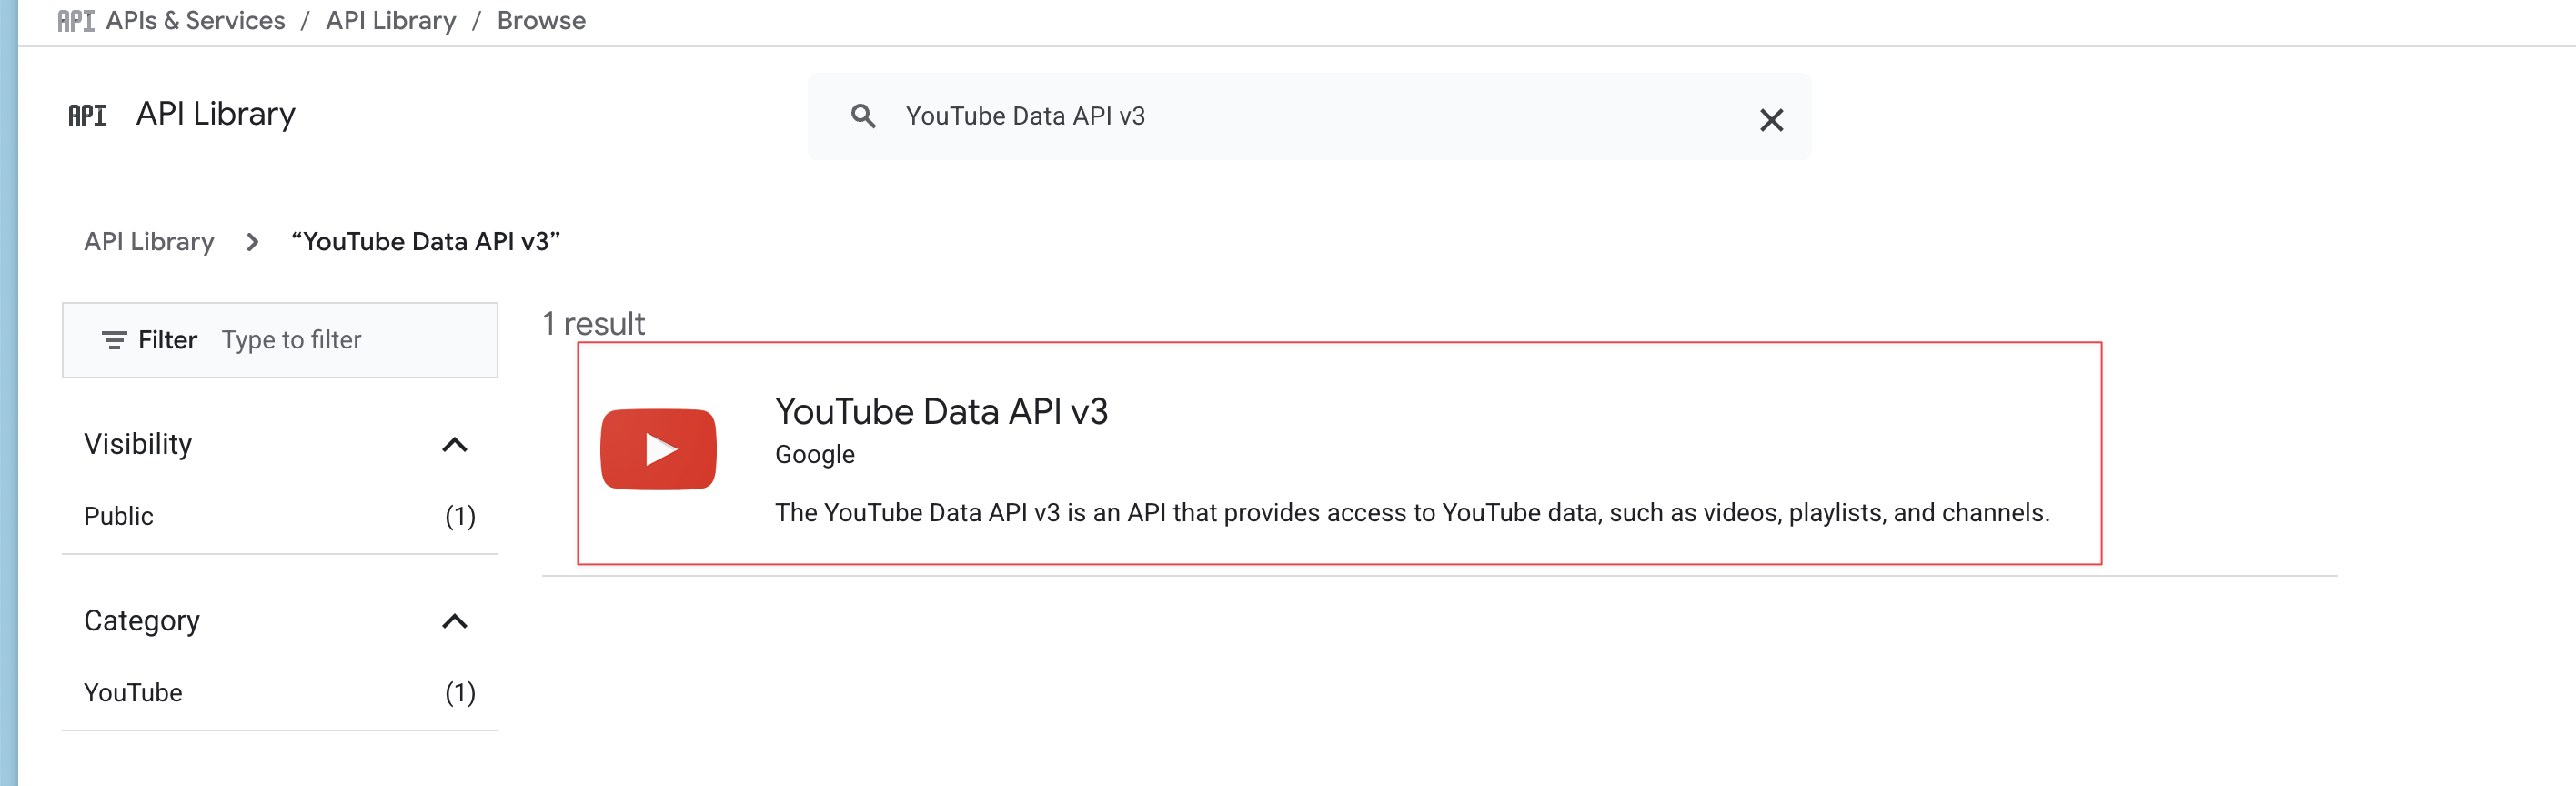2576x786 pixels.
Task: Click the API icon in top breadcrumb
Action: [x=76, y=21]
